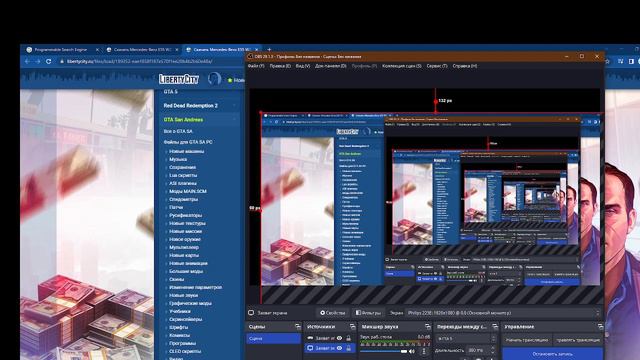The image size is (640, 360).
Task: Open the Файл menu in OBS
Action: (256, 66)
